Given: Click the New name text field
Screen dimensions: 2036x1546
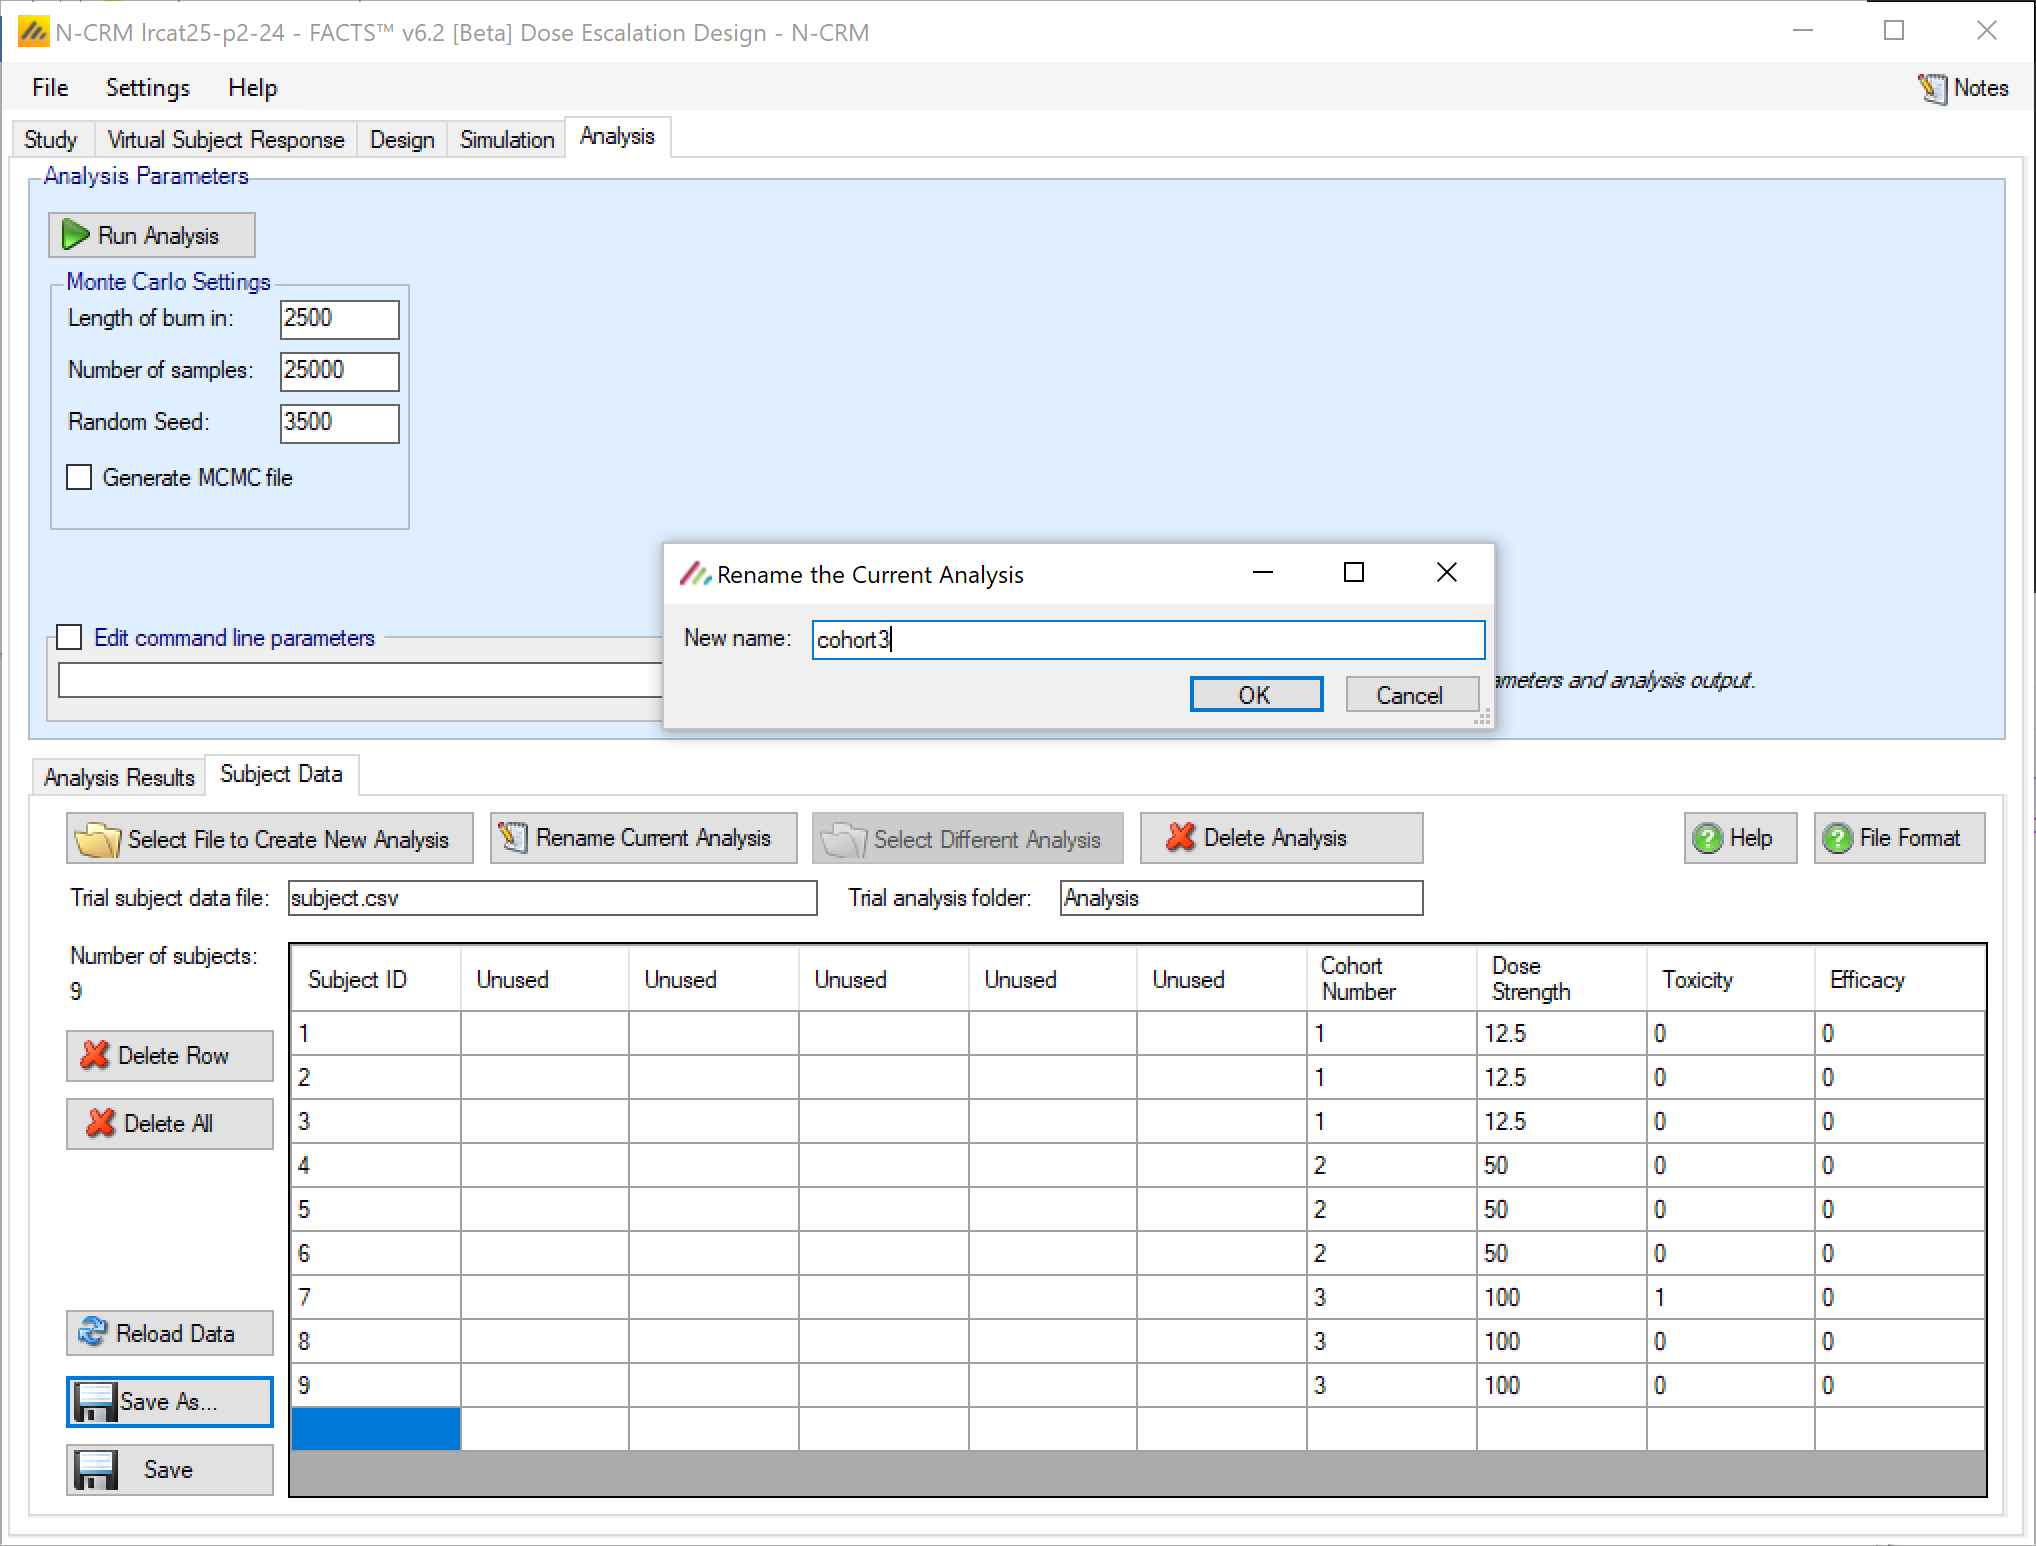Looking at the screenshot, I should (x=1147, y=639).
